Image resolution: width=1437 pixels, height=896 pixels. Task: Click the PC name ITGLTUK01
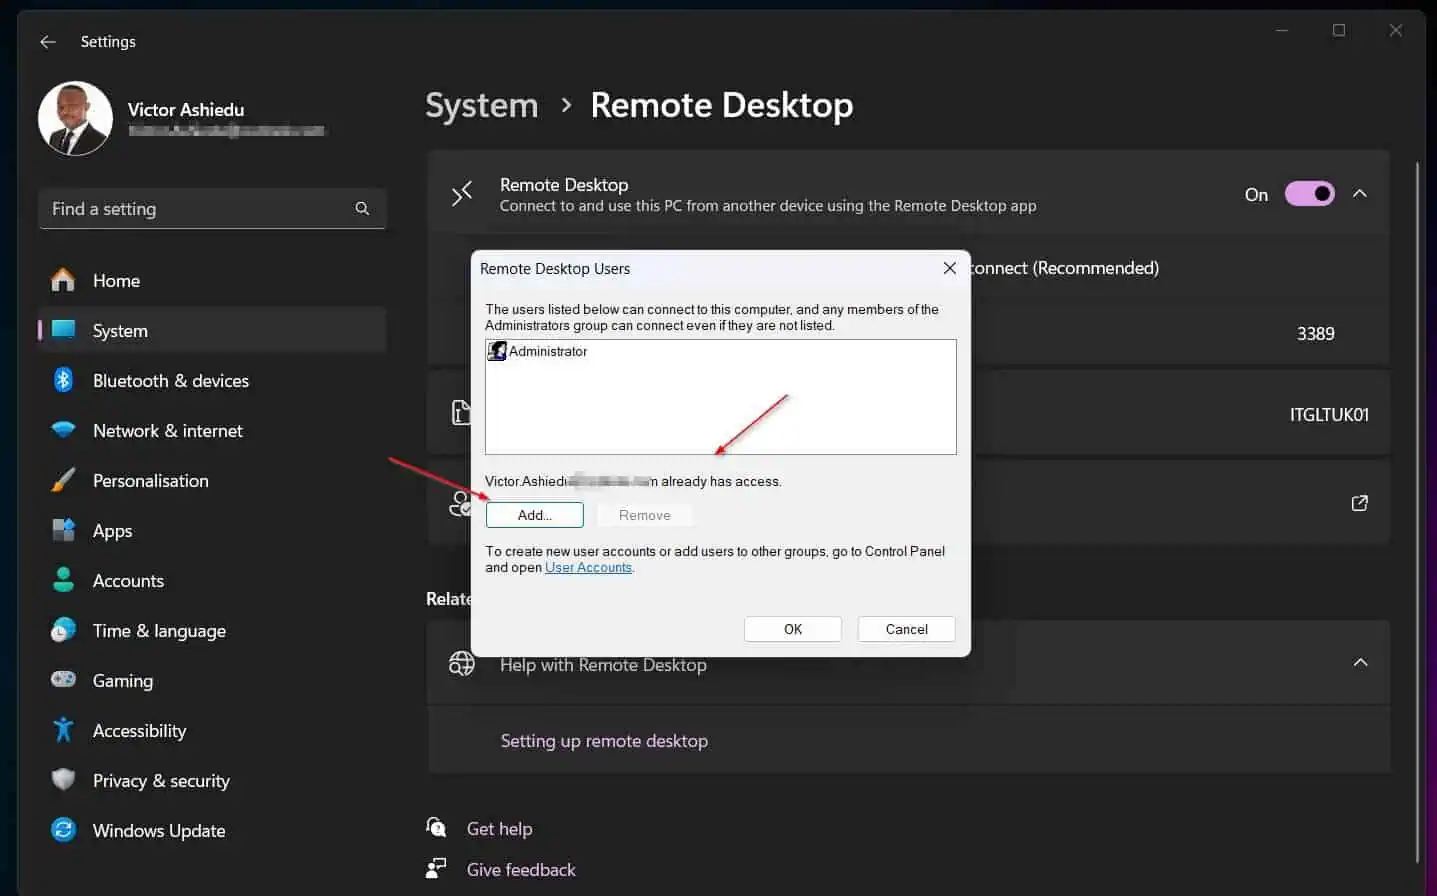click(x=1329, y=415)
